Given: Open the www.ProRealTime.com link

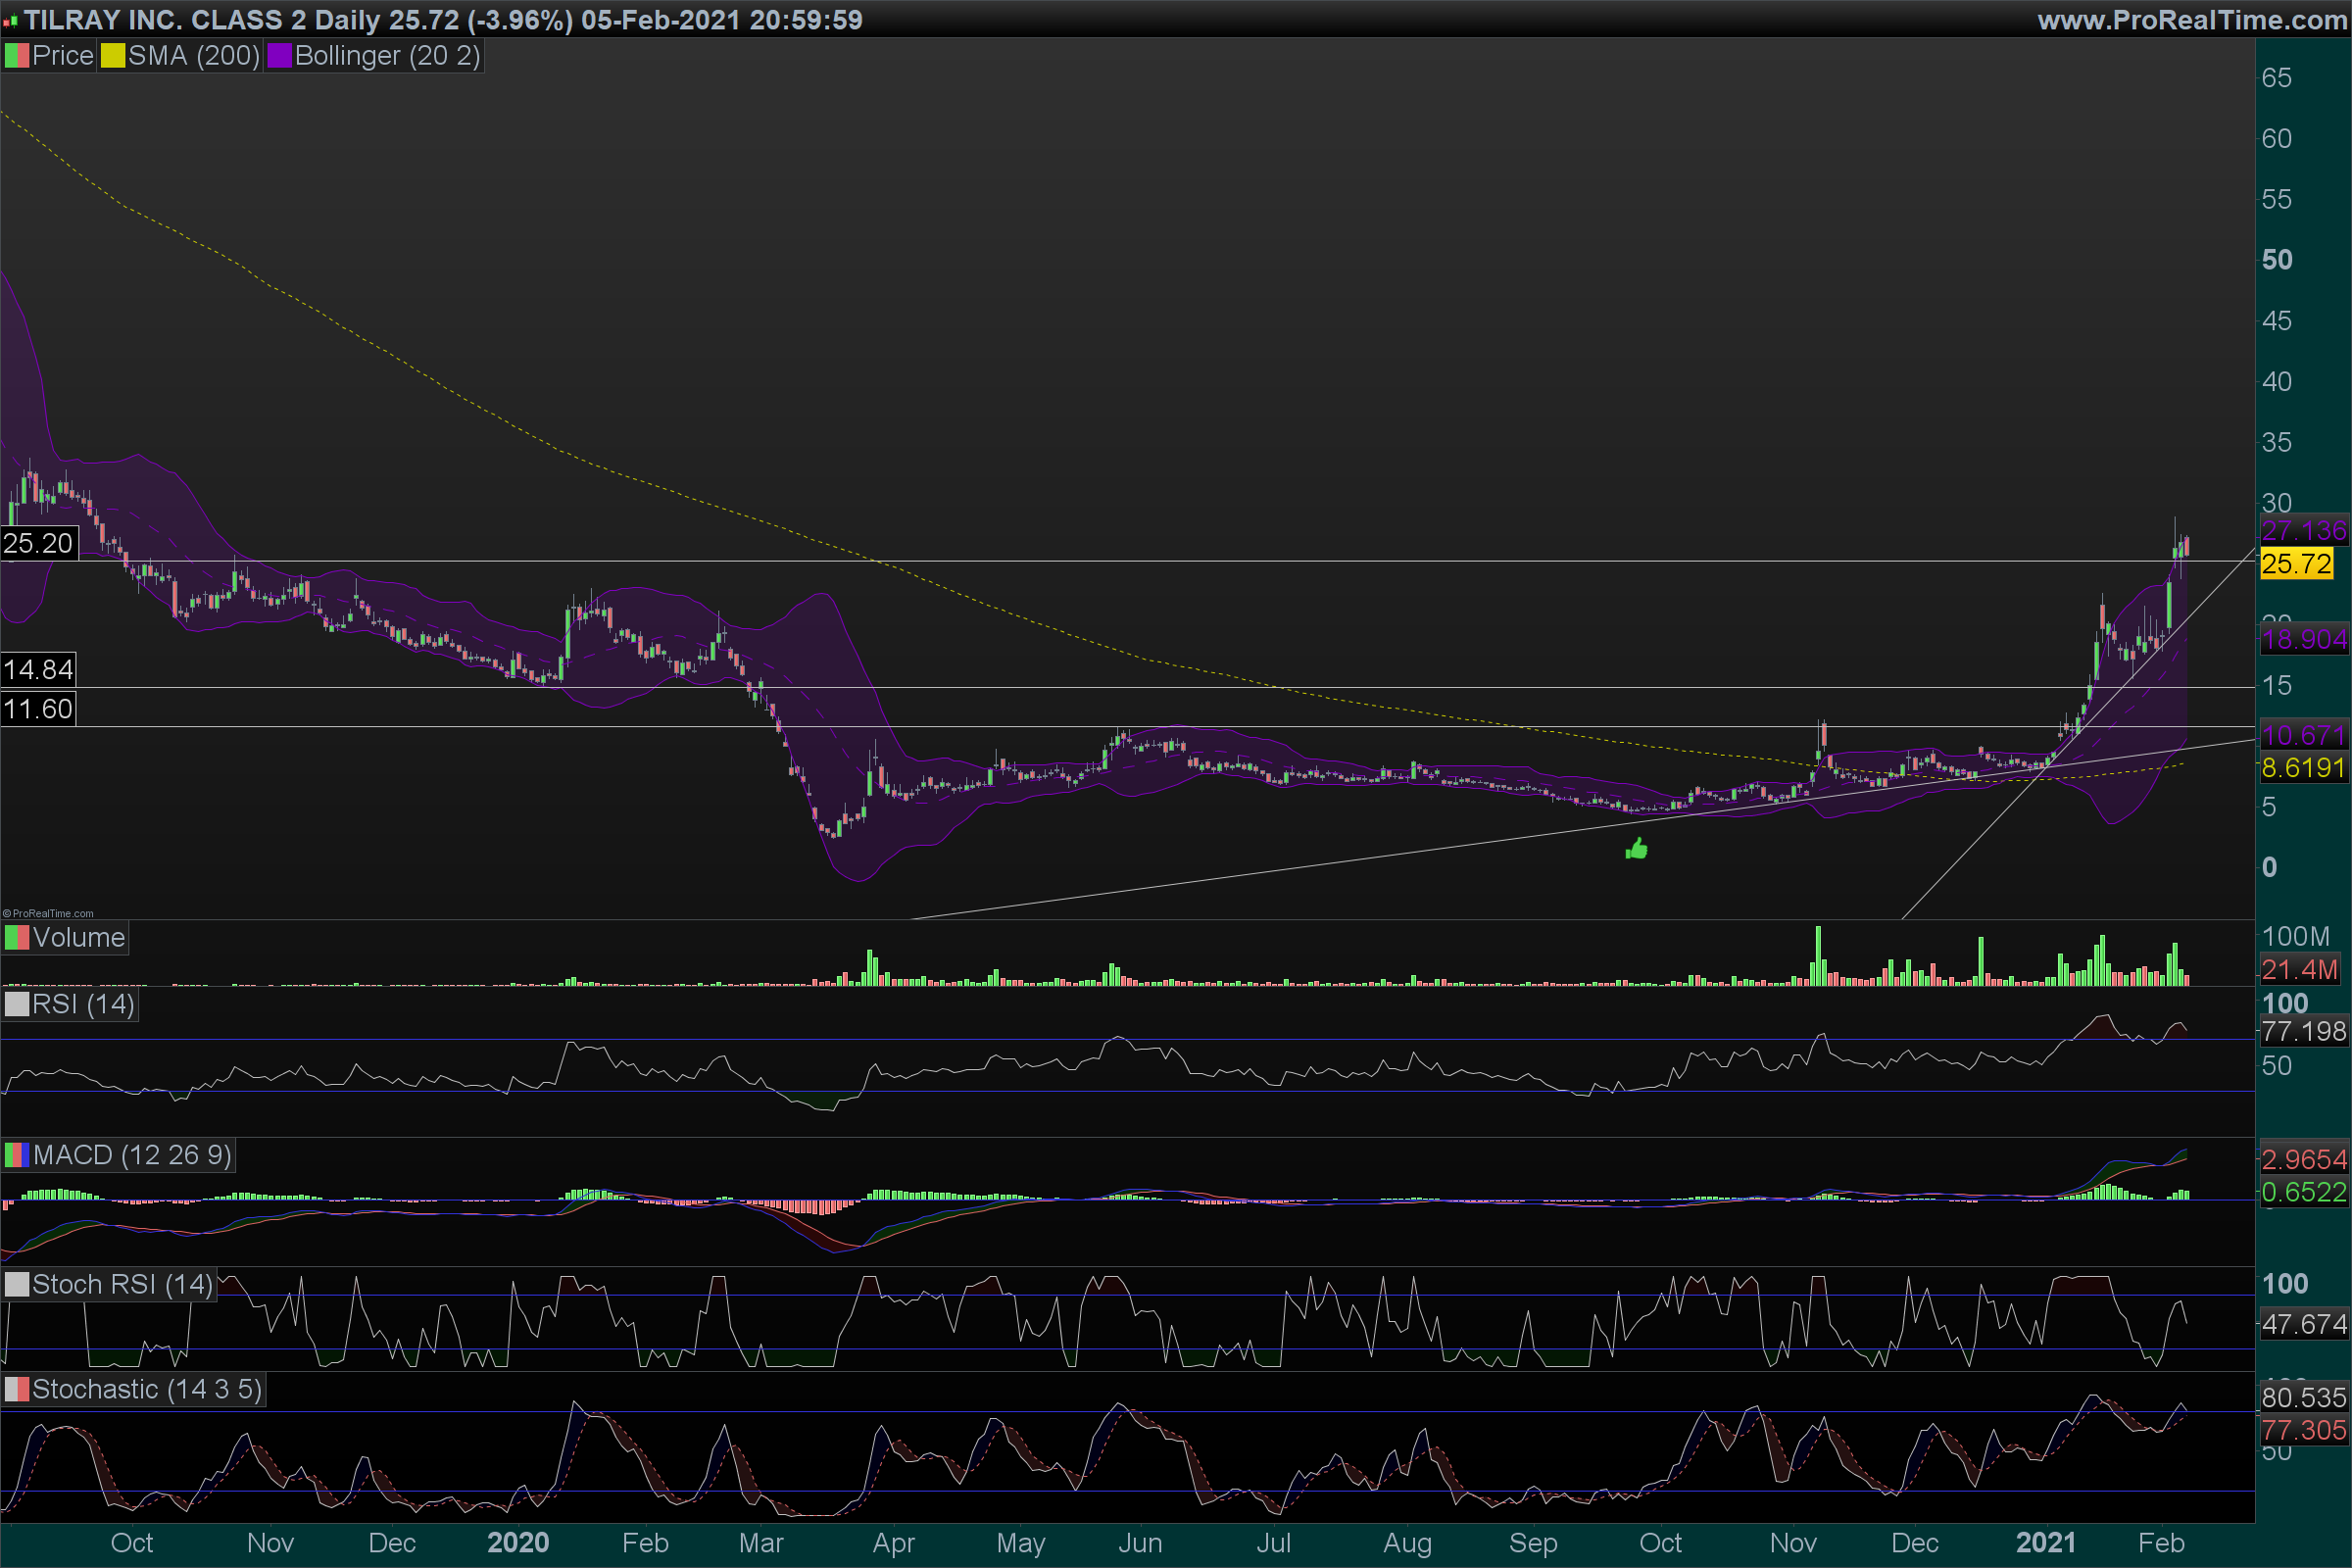Looking at the screenshot, I should 2191,20.
